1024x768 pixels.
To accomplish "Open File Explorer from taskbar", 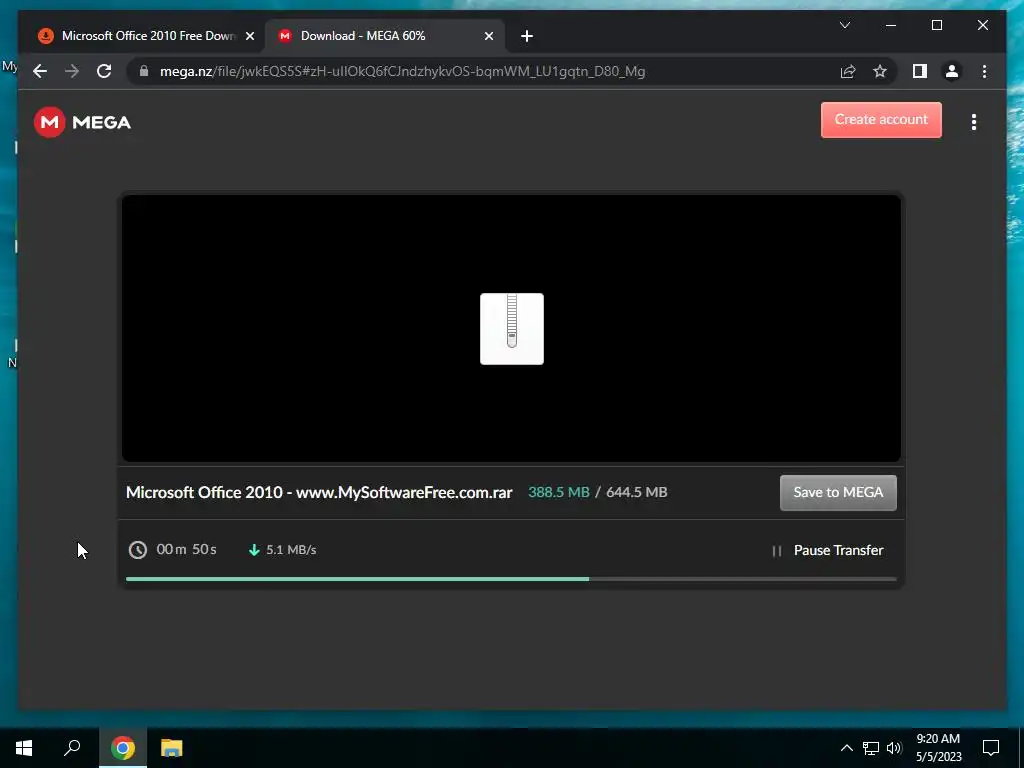I will point(171,748).
